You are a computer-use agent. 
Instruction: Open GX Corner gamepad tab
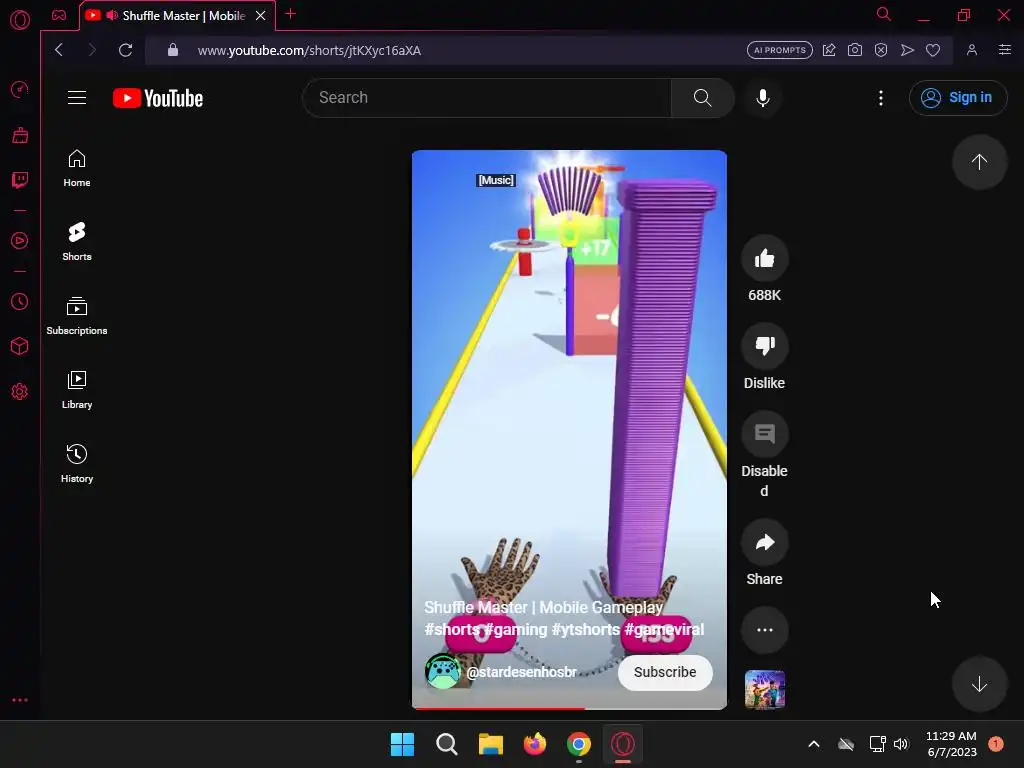[x=59, y=15]
